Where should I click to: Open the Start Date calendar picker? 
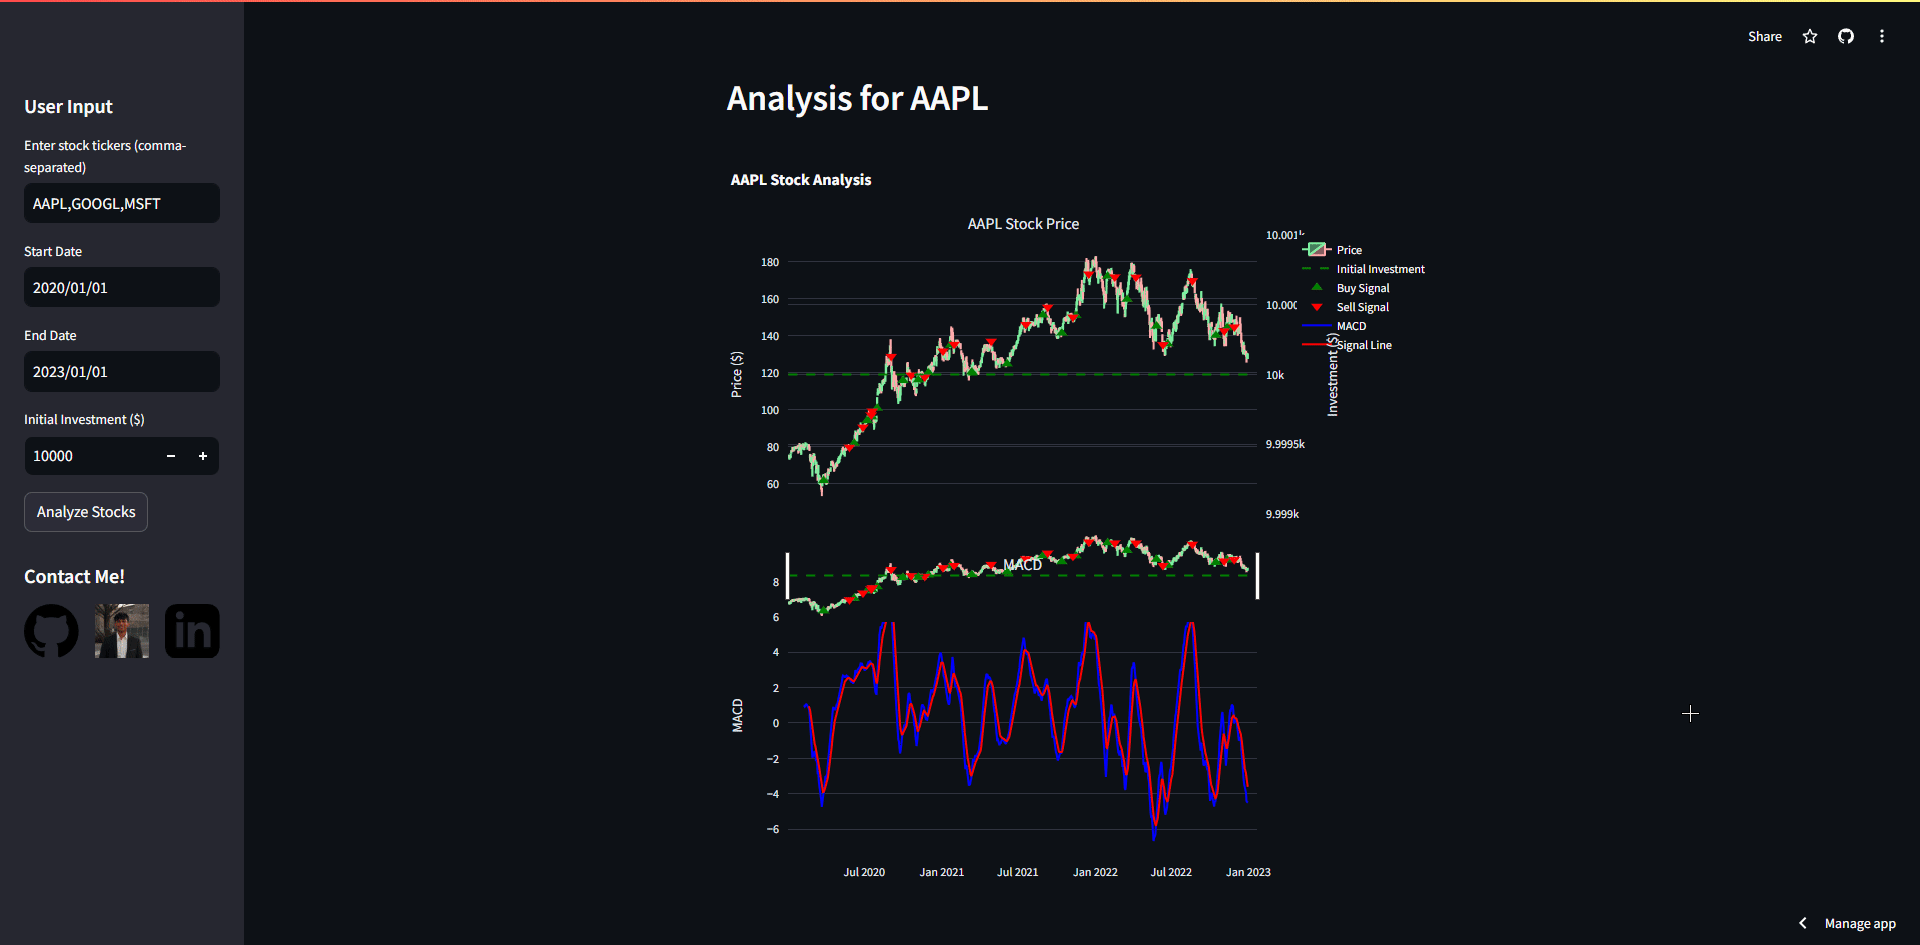121,287
